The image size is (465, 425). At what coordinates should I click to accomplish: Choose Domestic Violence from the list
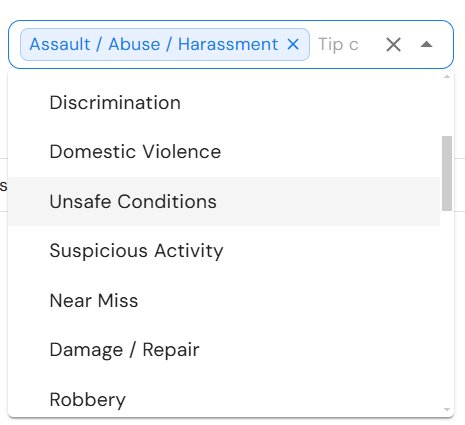224,152
